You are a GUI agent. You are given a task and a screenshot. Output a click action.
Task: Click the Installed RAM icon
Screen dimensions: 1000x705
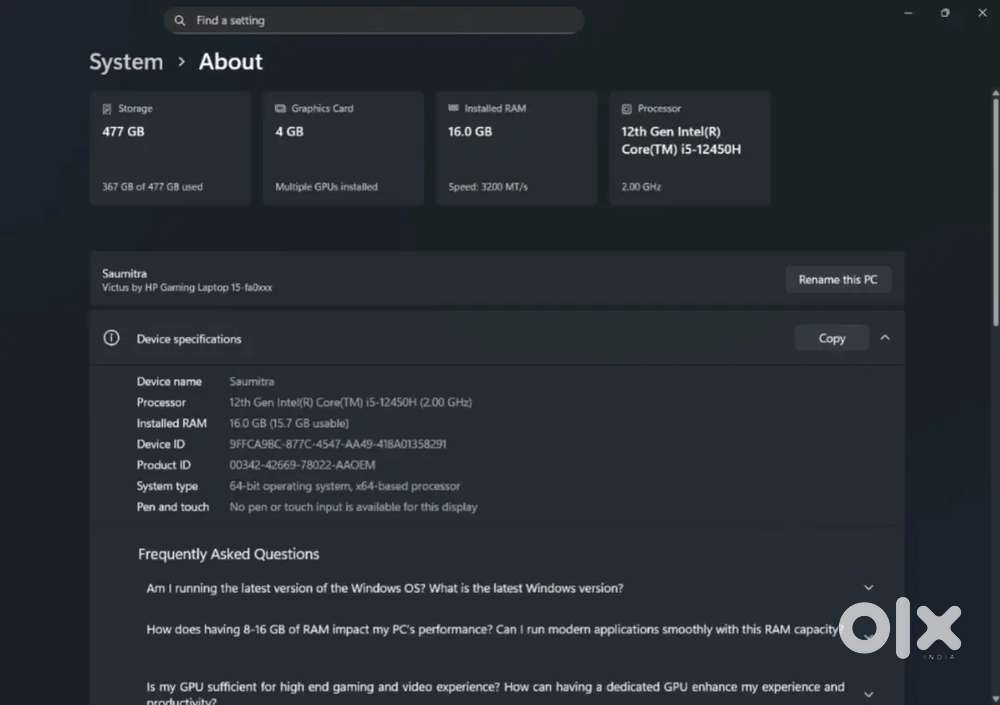(x=454, y=109)
